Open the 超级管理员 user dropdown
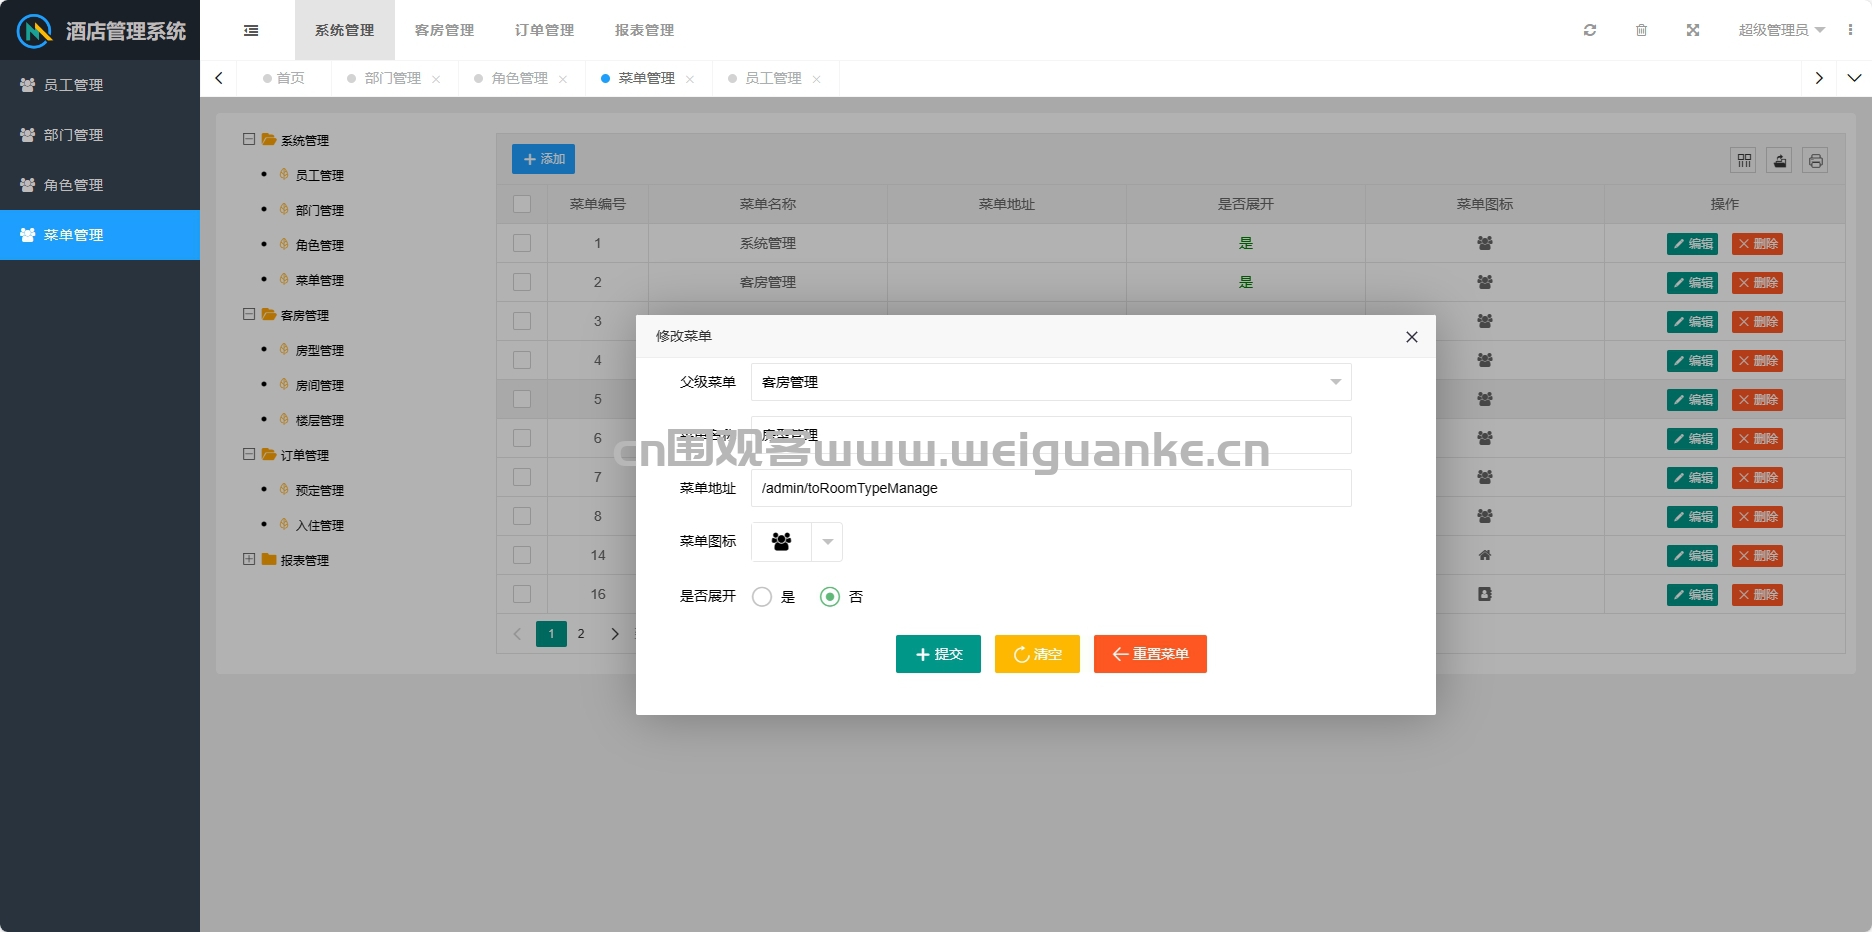This screenshot has width=1872, height=932. (x=1781, y=30)
